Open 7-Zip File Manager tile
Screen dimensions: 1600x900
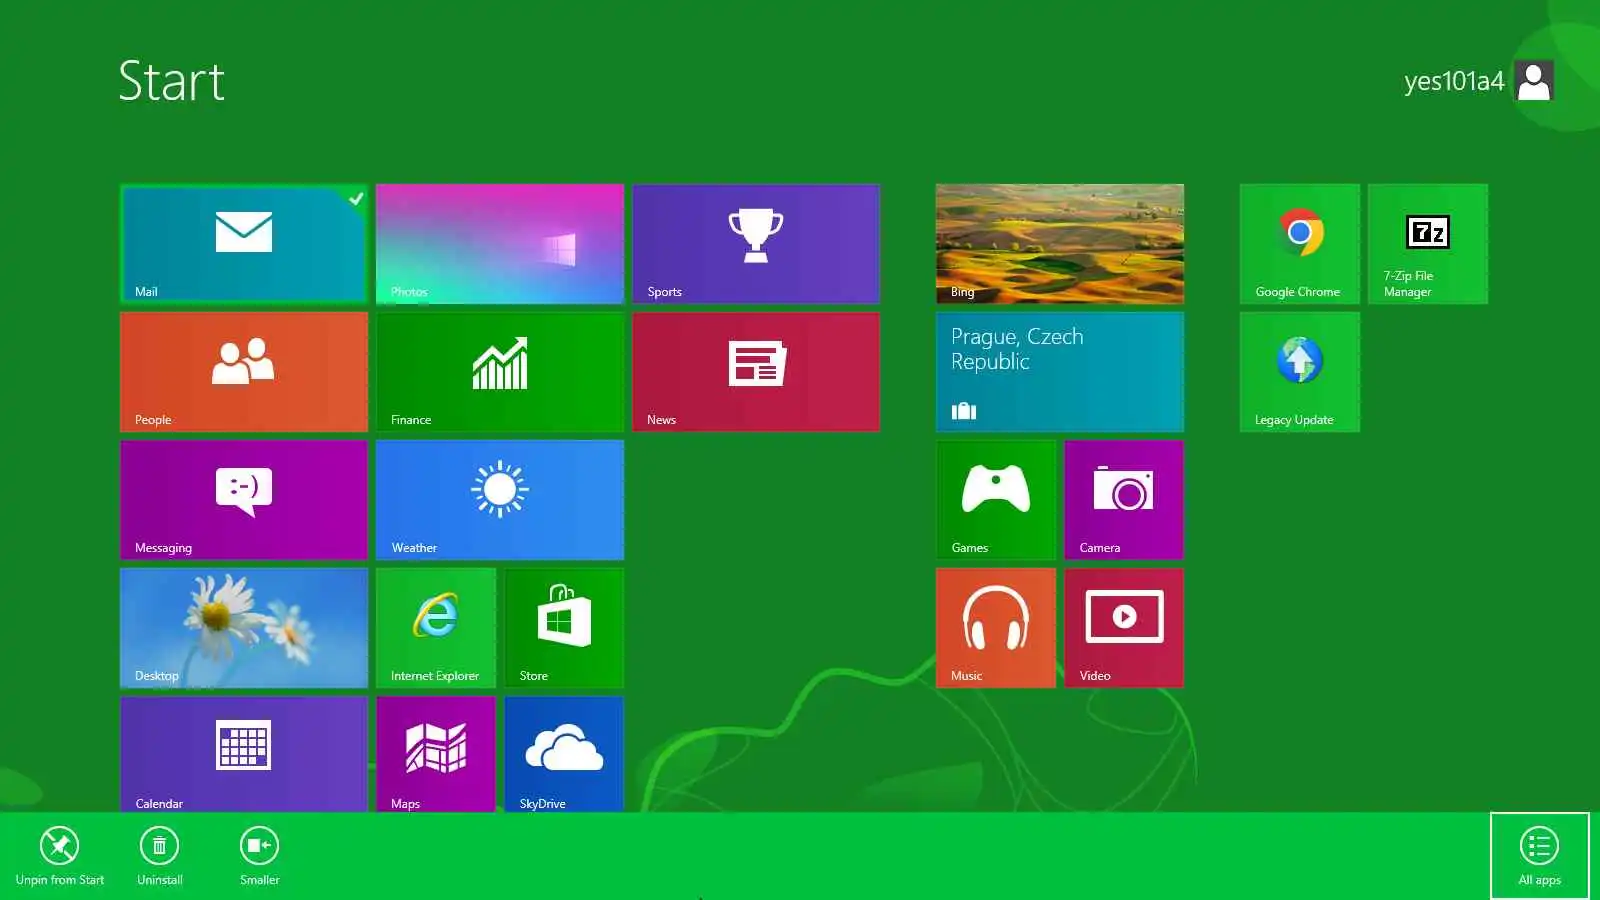pos(1428,244)
